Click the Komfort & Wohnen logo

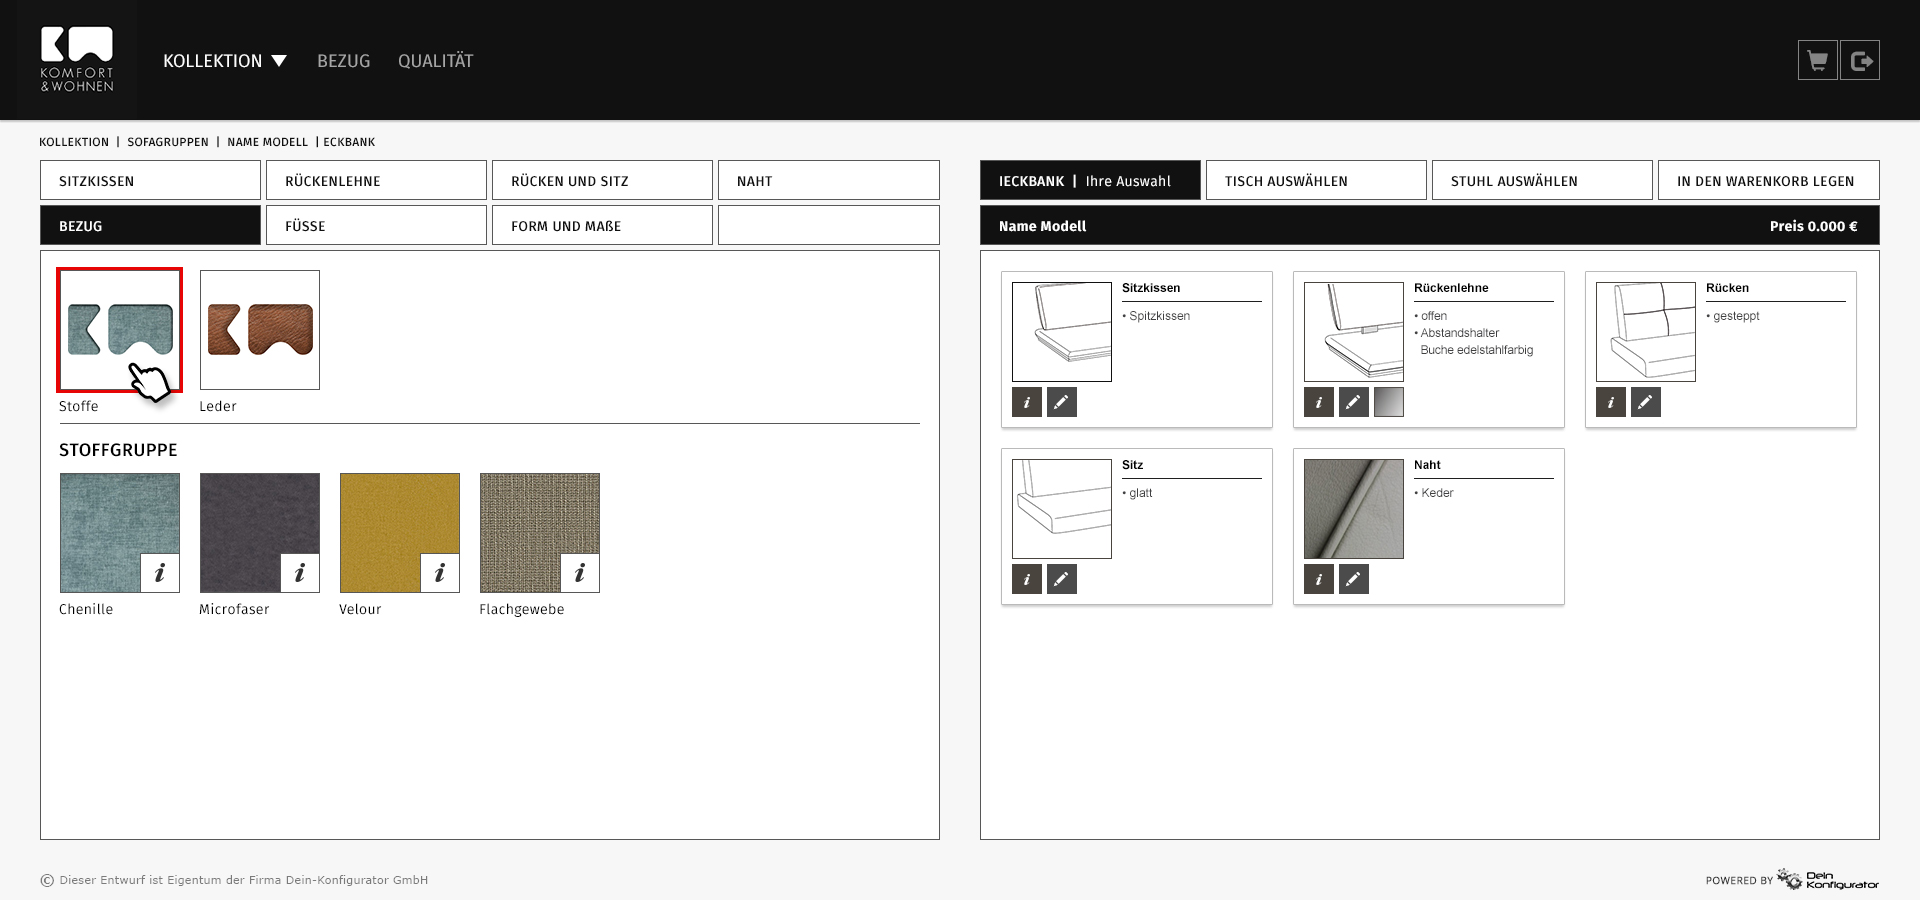pyautogui.click(x=77, y=60)
